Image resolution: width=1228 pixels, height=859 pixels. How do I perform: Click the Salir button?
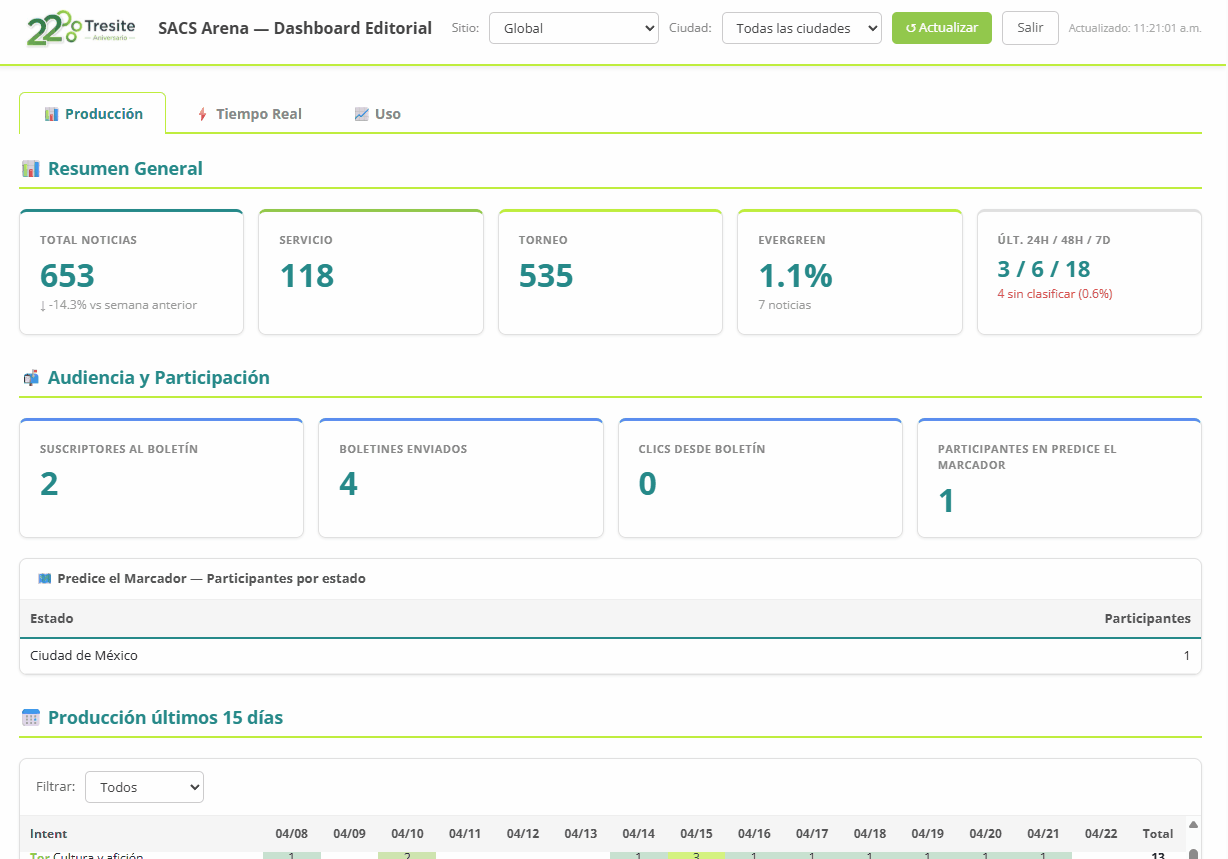tap(1029, 28)
